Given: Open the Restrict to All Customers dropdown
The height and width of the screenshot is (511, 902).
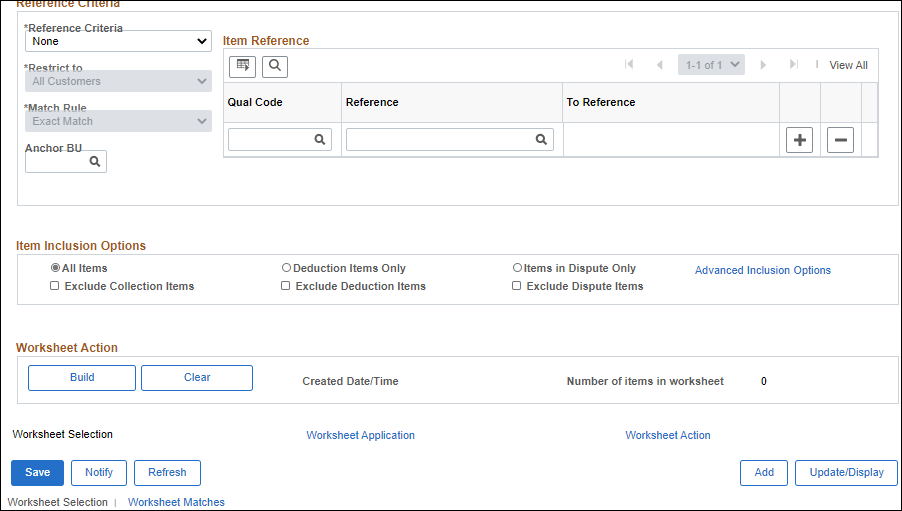Looking at the screenshot, I should (x=119, y=81).
